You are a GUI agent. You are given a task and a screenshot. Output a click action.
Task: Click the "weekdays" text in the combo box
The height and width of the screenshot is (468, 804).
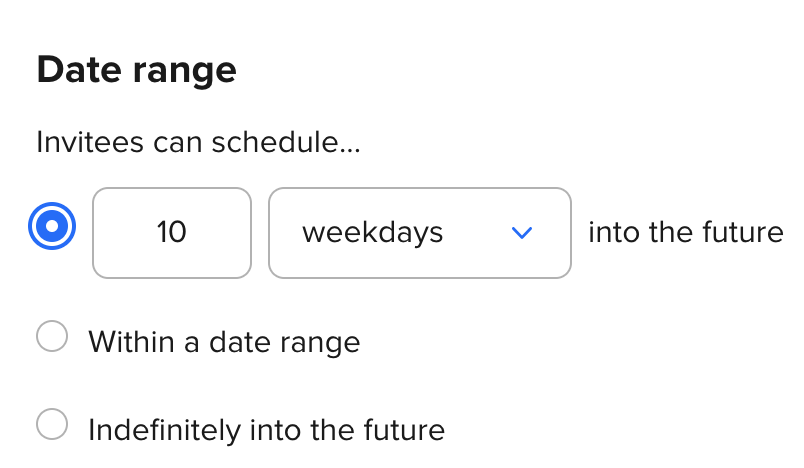(x=372, y=233)
